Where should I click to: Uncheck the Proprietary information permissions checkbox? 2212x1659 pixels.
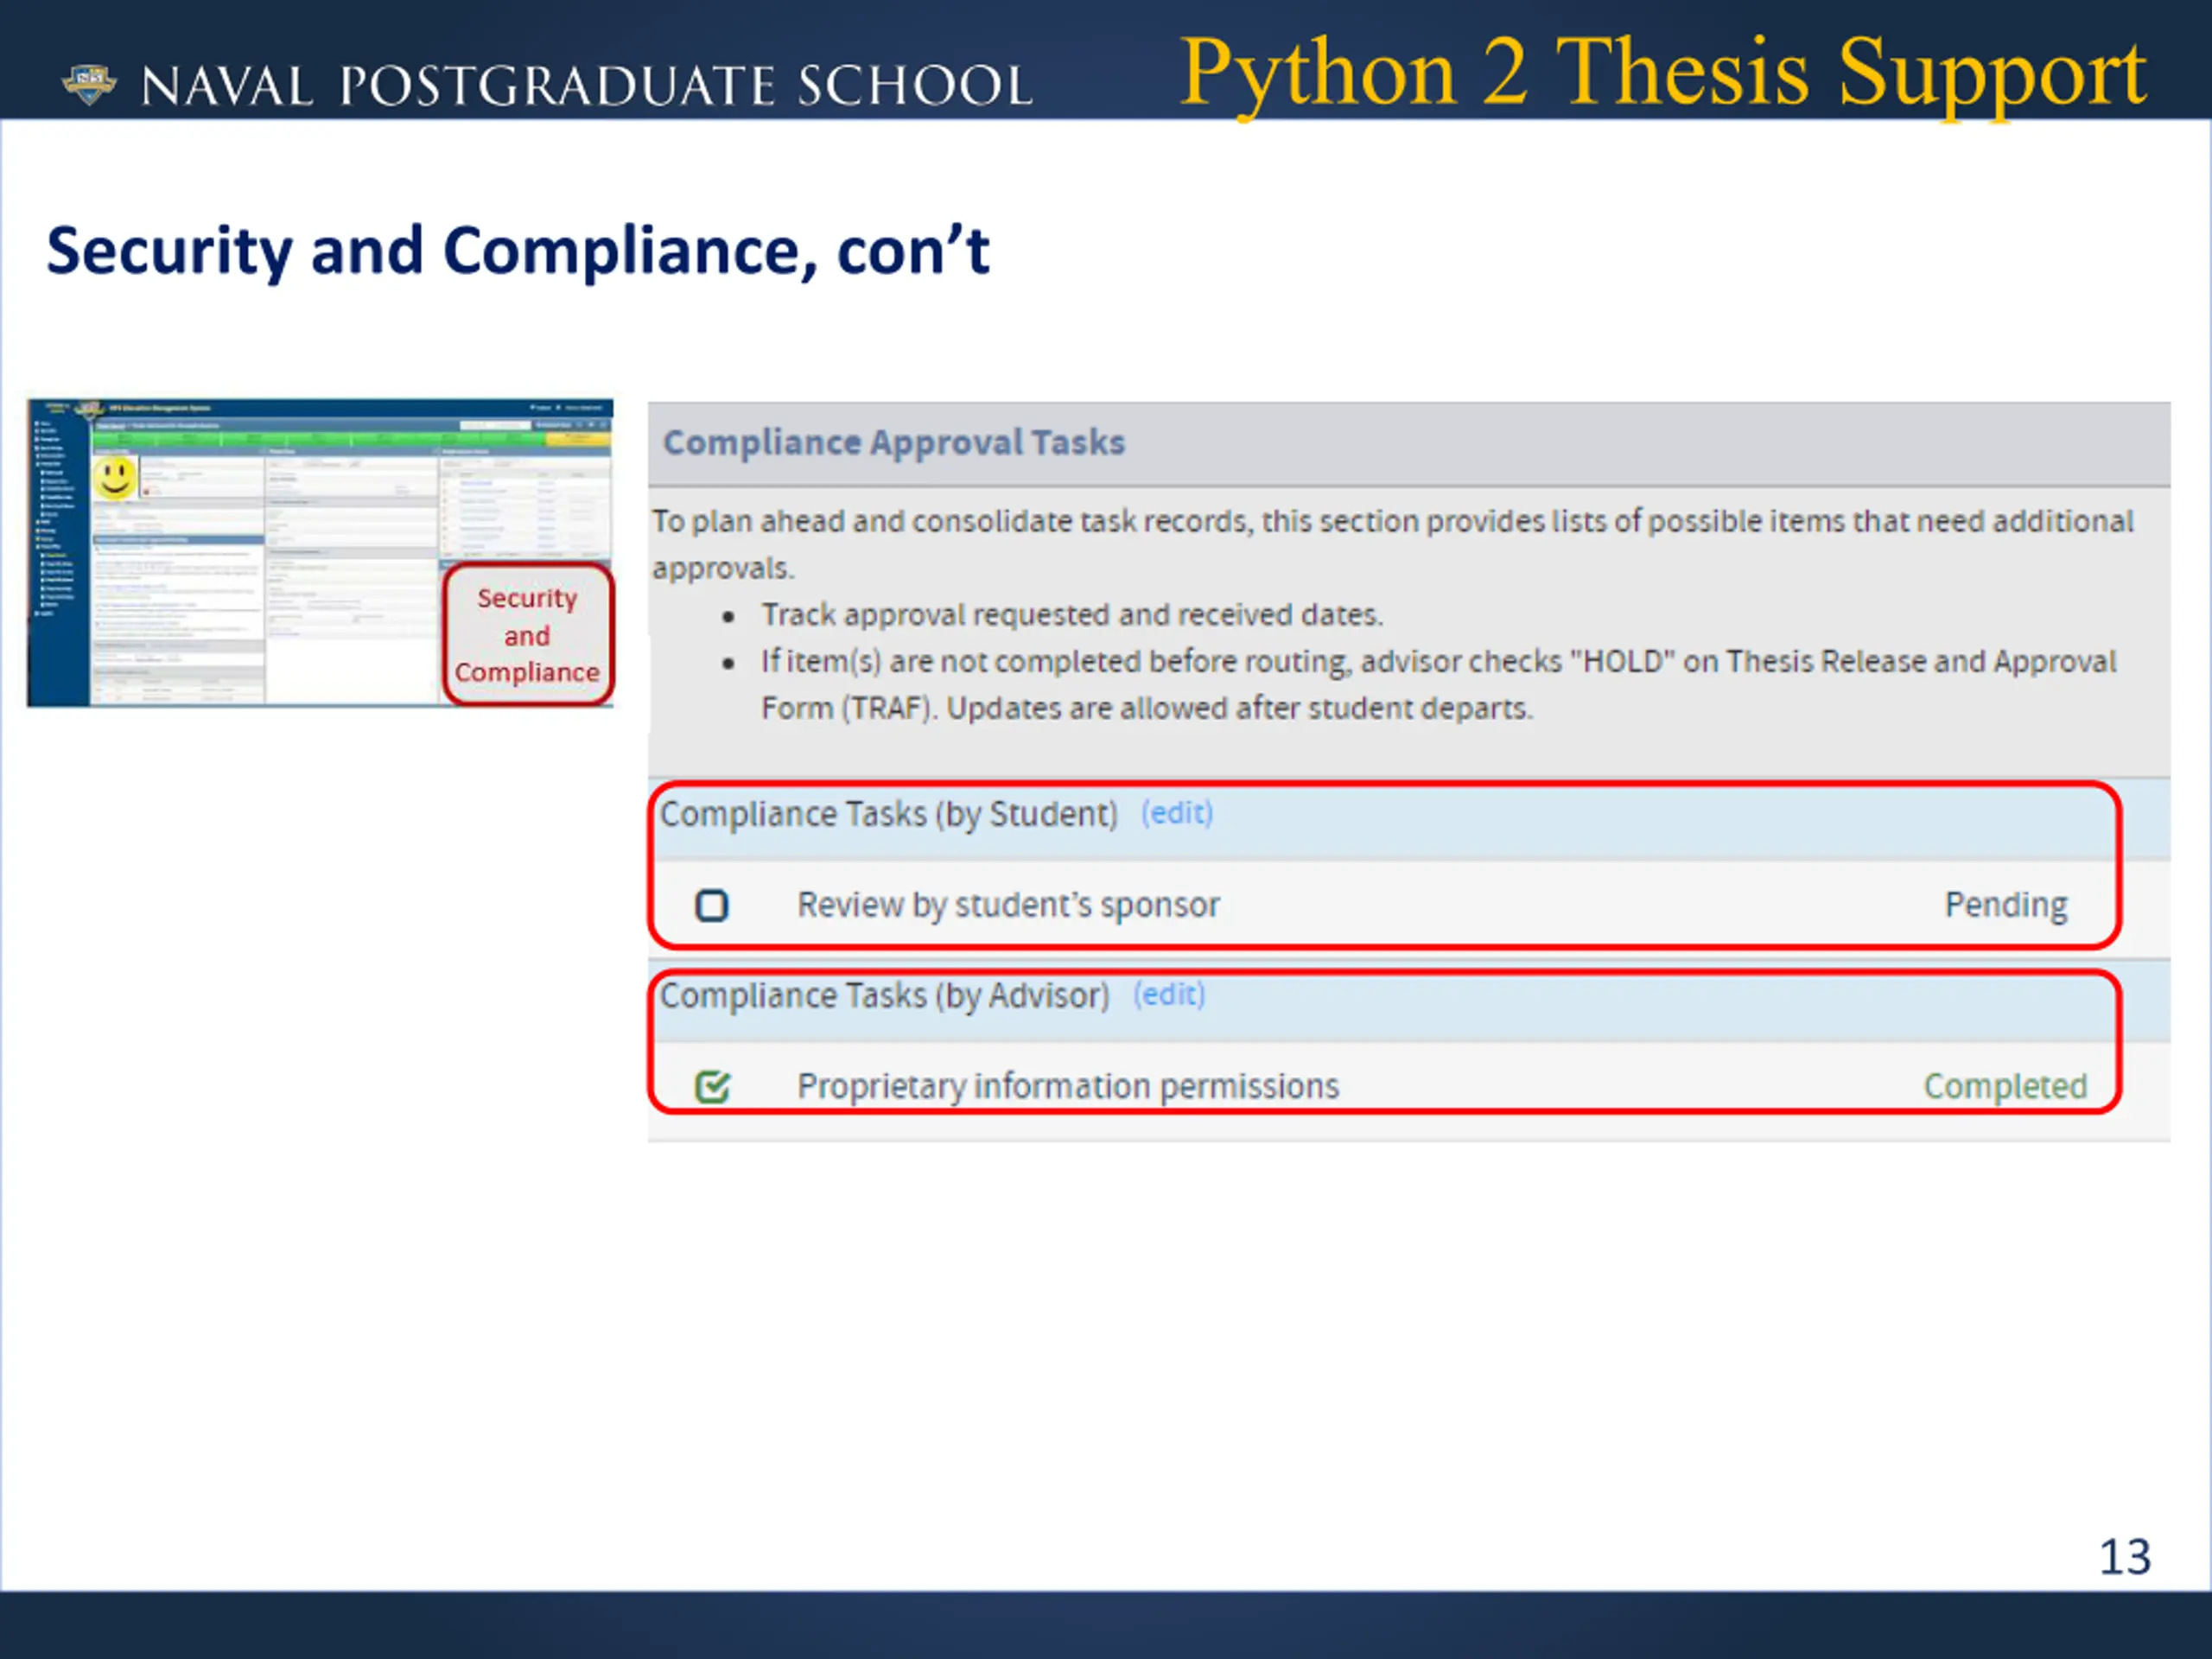click(712, 1086)
